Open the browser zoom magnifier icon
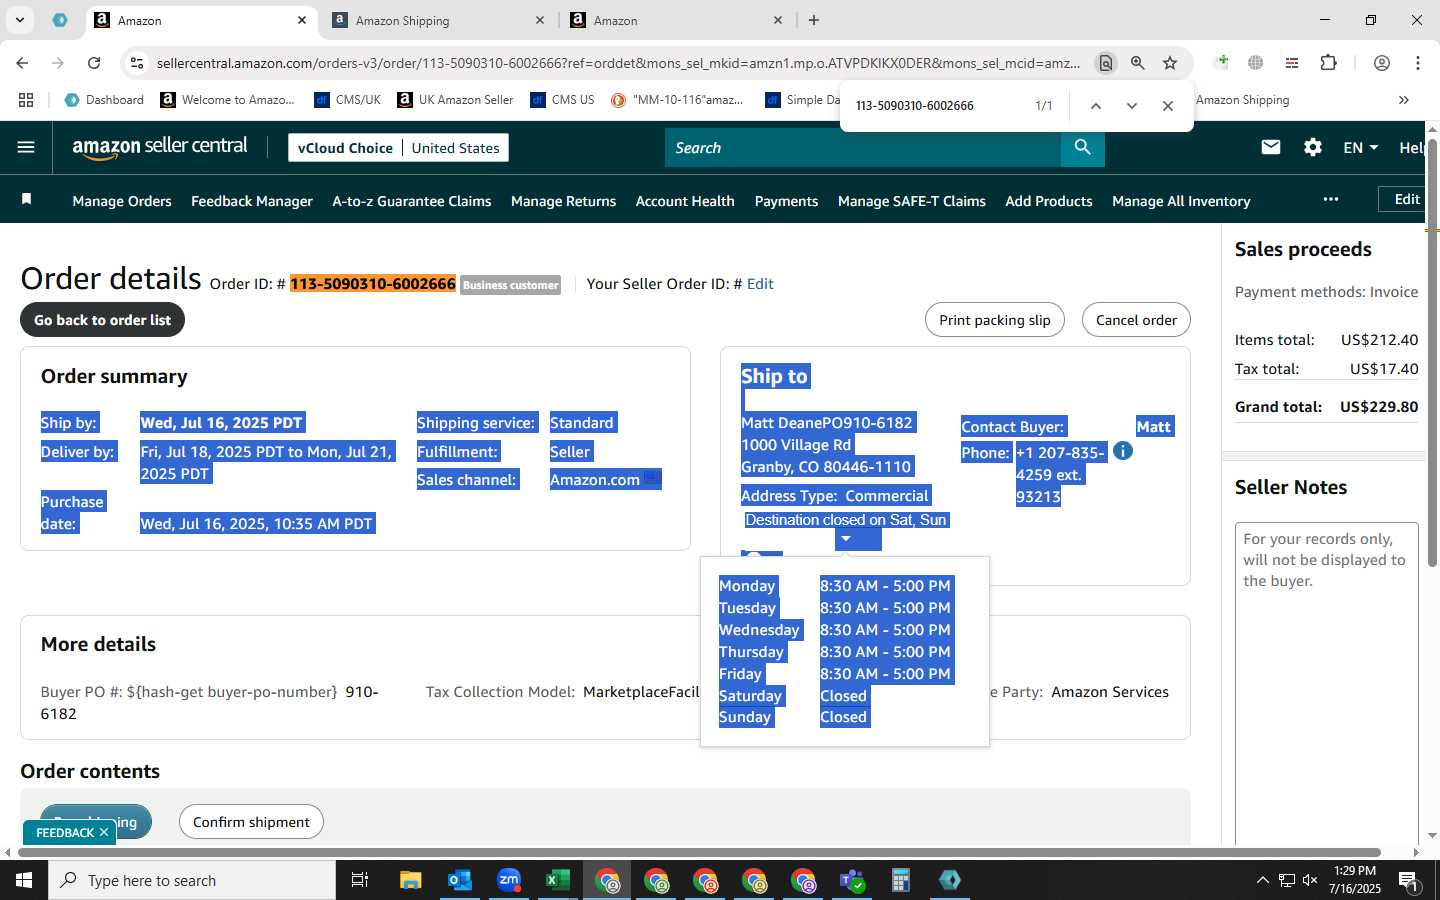Image resolution: width=1440 pixels, height=900 pixels. click(1138, 63)
